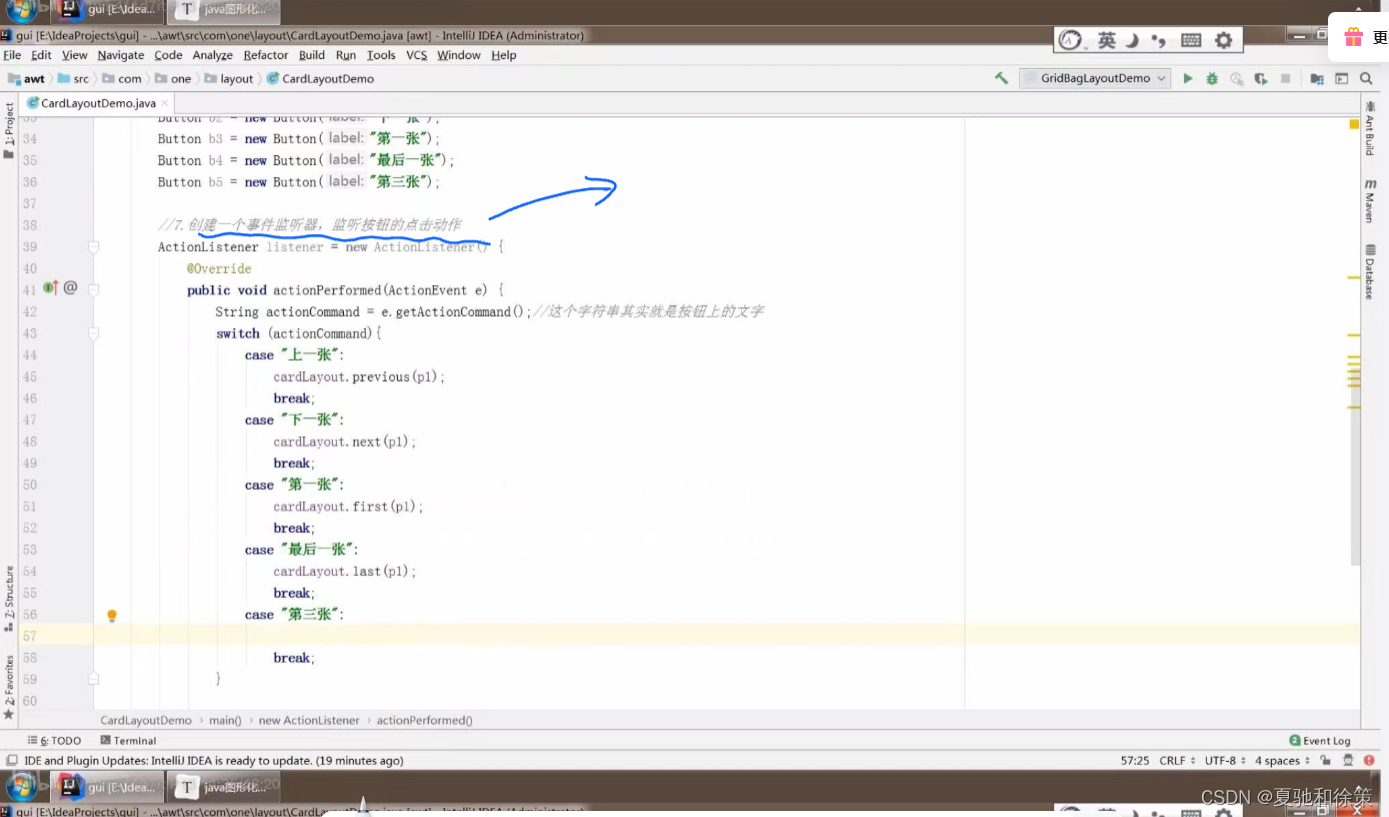The width and height of the screenshot is (1389, 817).
Task: Toggle IME punctuation mode icon
Action: tap(1159, 40)
